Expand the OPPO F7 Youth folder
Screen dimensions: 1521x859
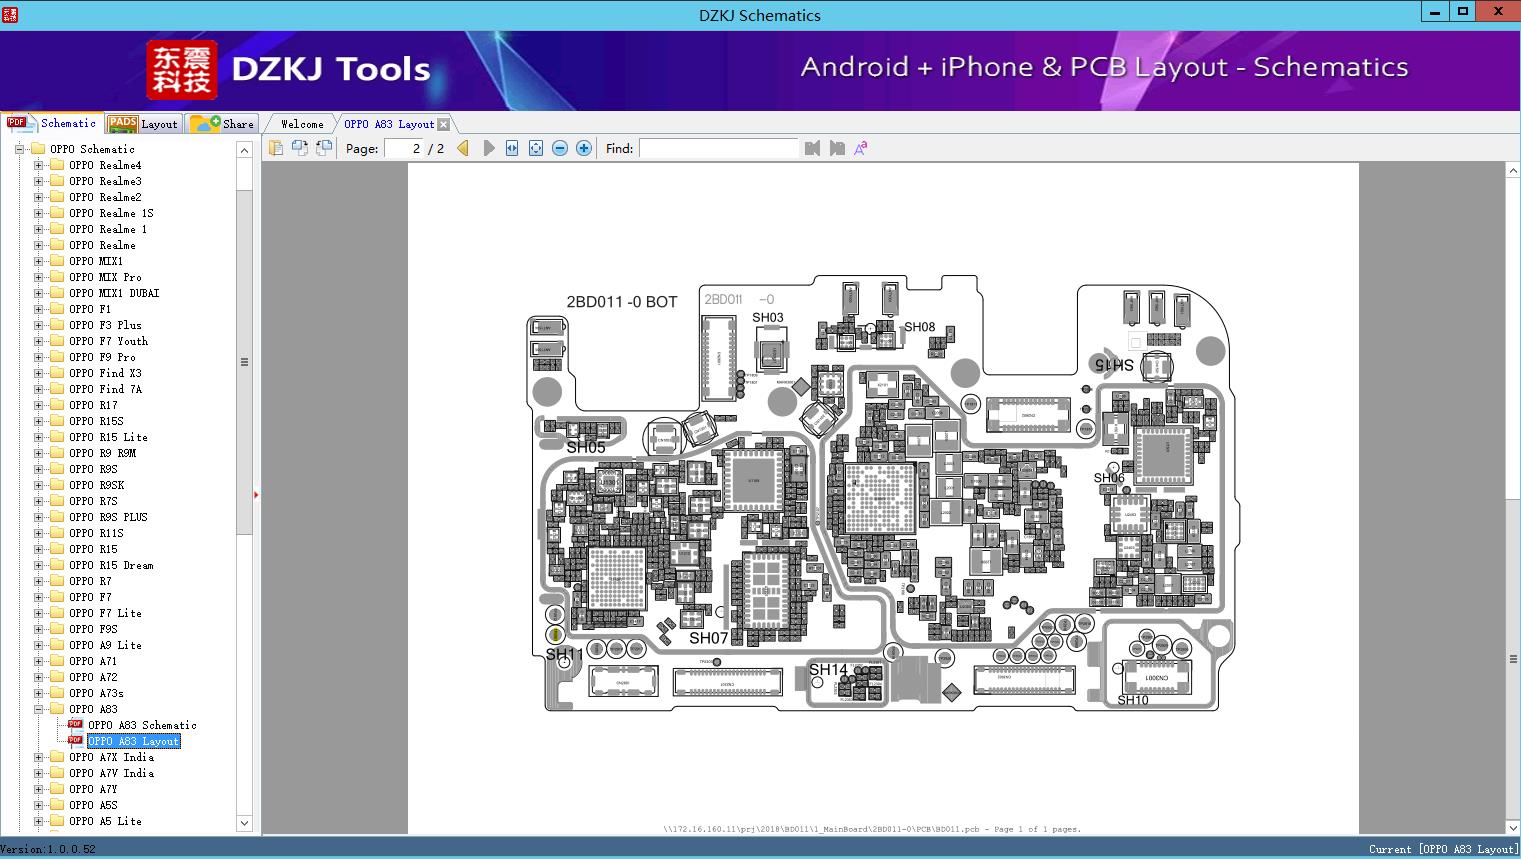point(38,341)
